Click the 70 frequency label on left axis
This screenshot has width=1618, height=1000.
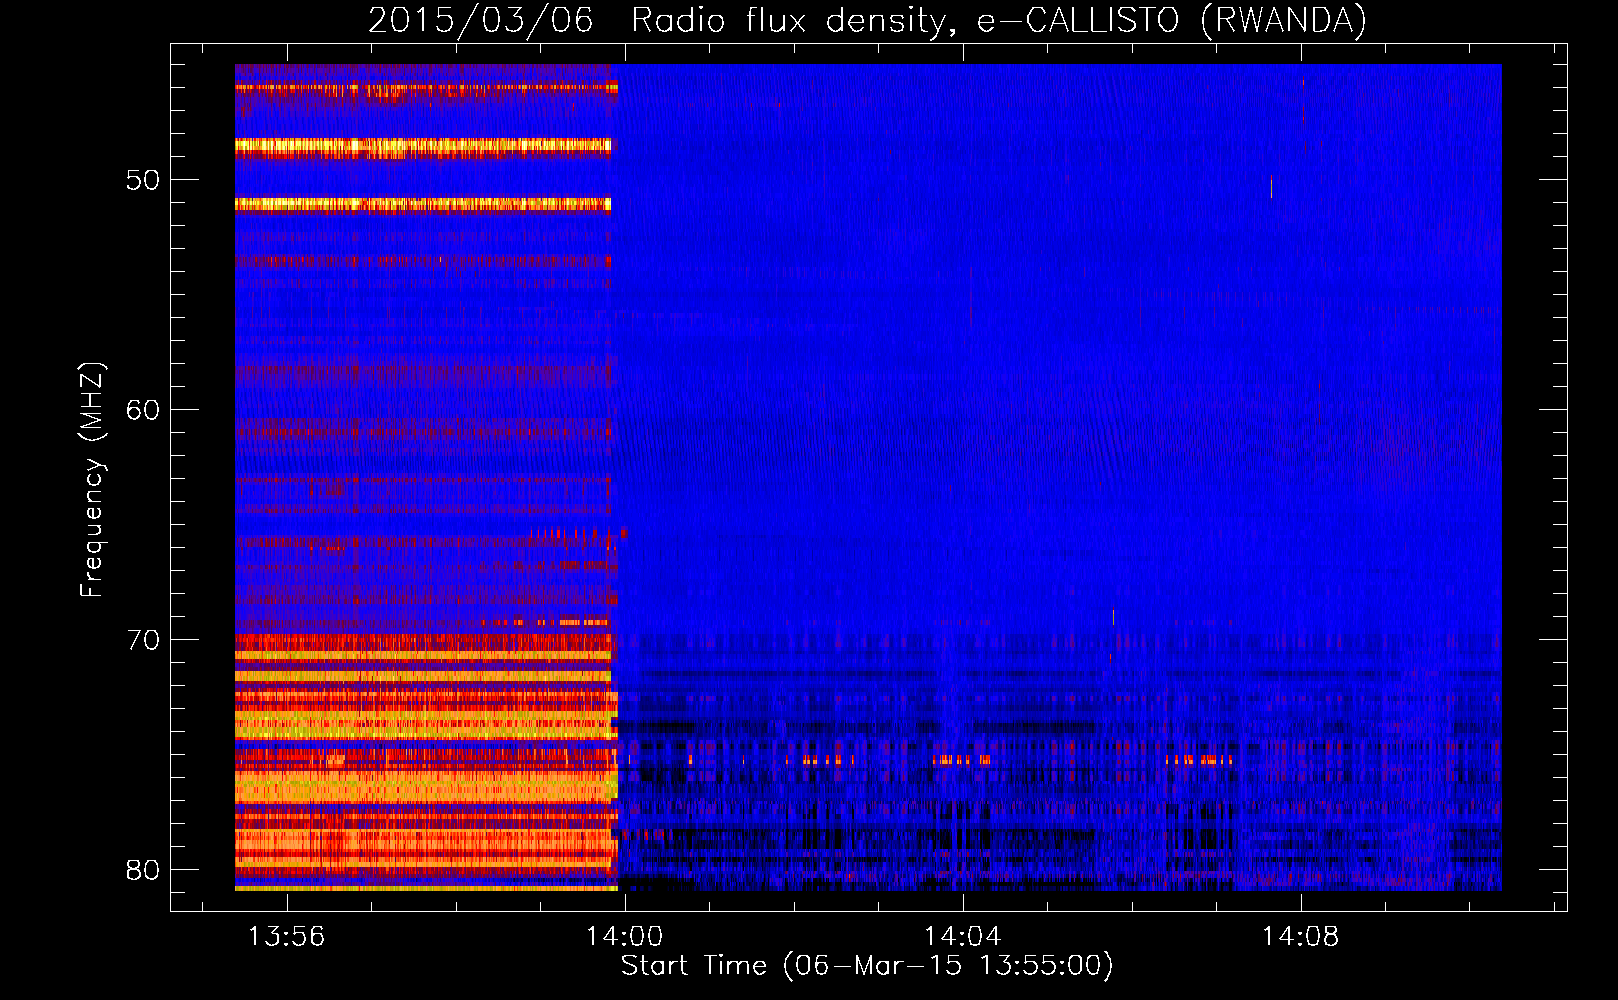pos(143,640)
